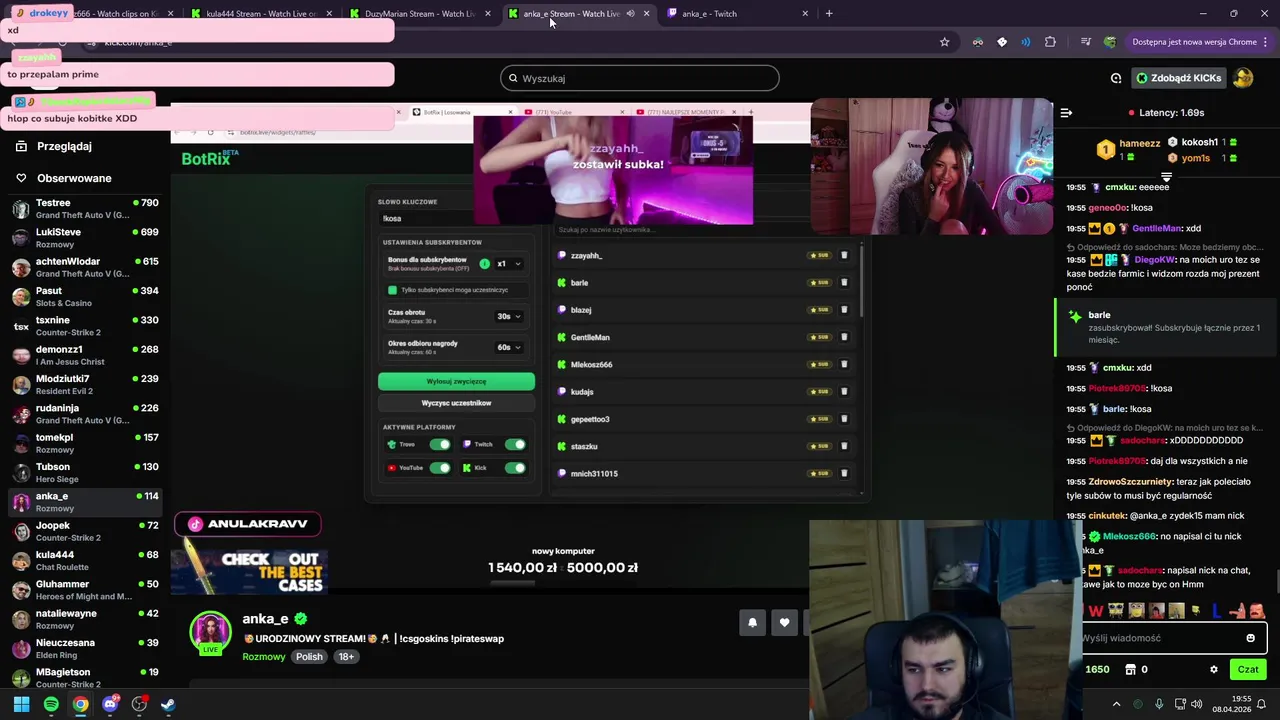Click trash icon in blazej row
The height and width of the screenshot is (720, 1280).
pyautogui.click(x=844, y=310)
